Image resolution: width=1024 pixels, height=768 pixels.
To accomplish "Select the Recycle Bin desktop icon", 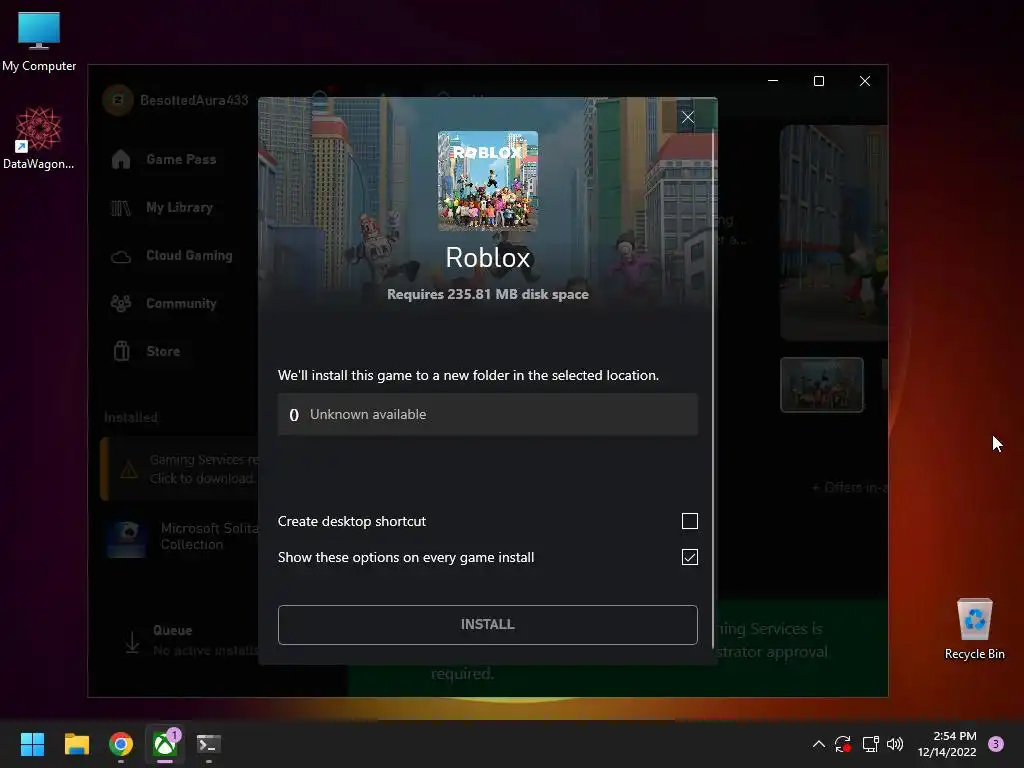I will pos(974,630).
